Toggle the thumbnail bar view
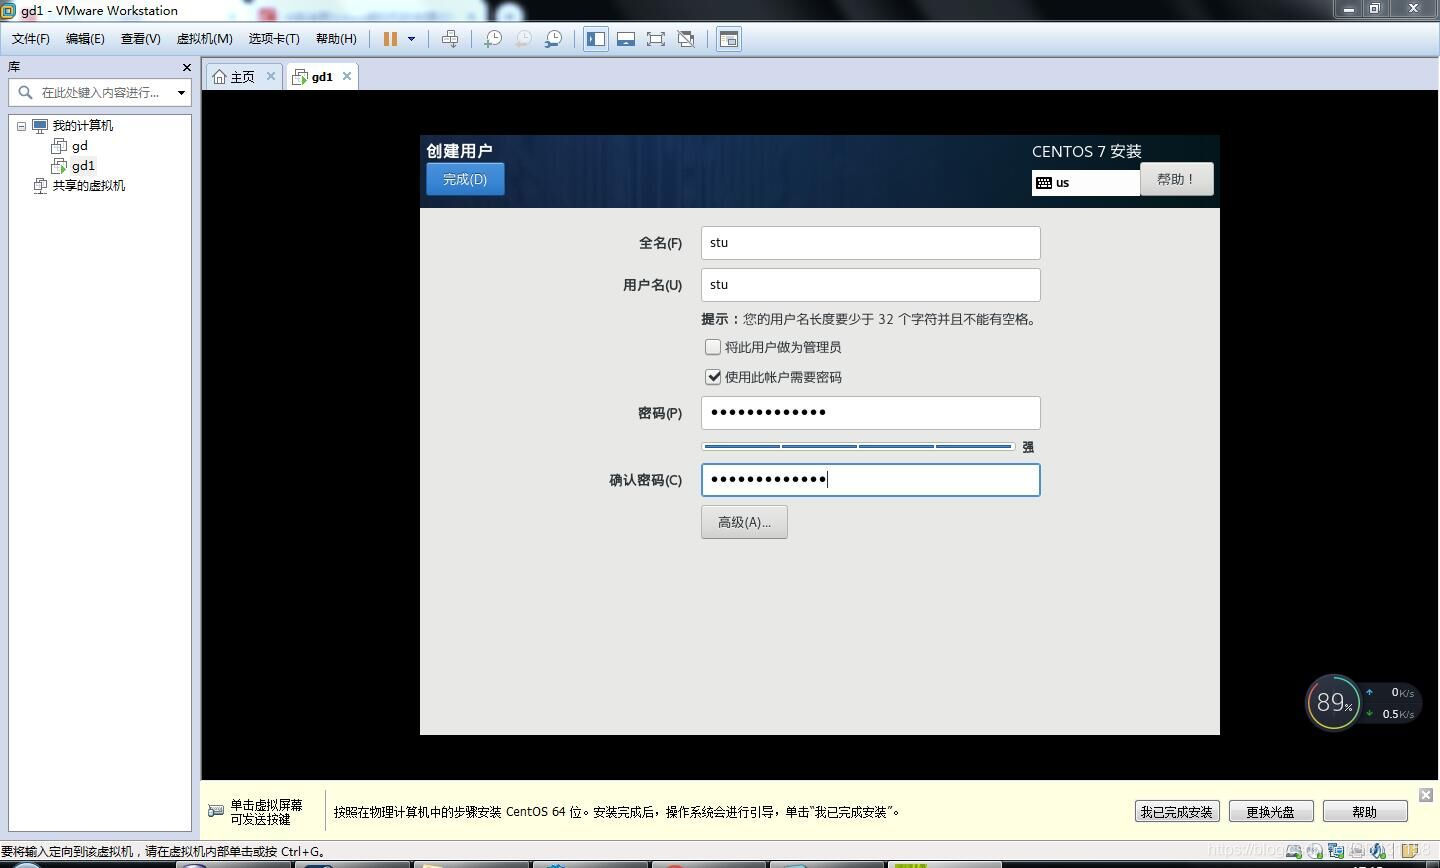Viewport: 1440px width, 868px height. tap(626, 39)
